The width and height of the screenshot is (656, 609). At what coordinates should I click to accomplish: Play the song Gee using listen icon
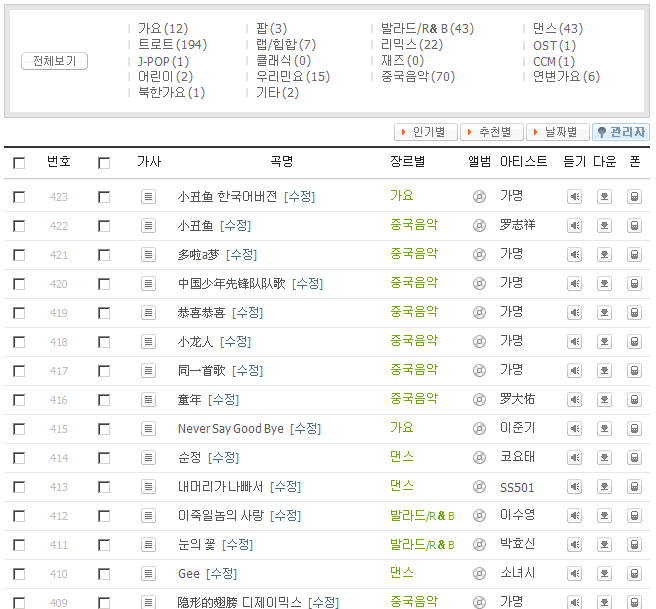(574, 574)
